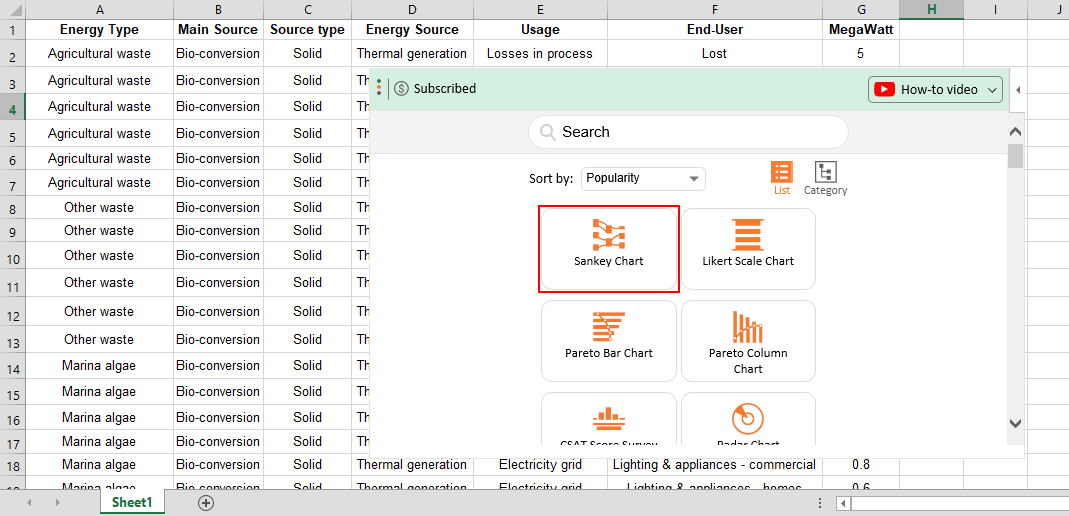Click the 'Lost' cell in row 2

[714, 53]
